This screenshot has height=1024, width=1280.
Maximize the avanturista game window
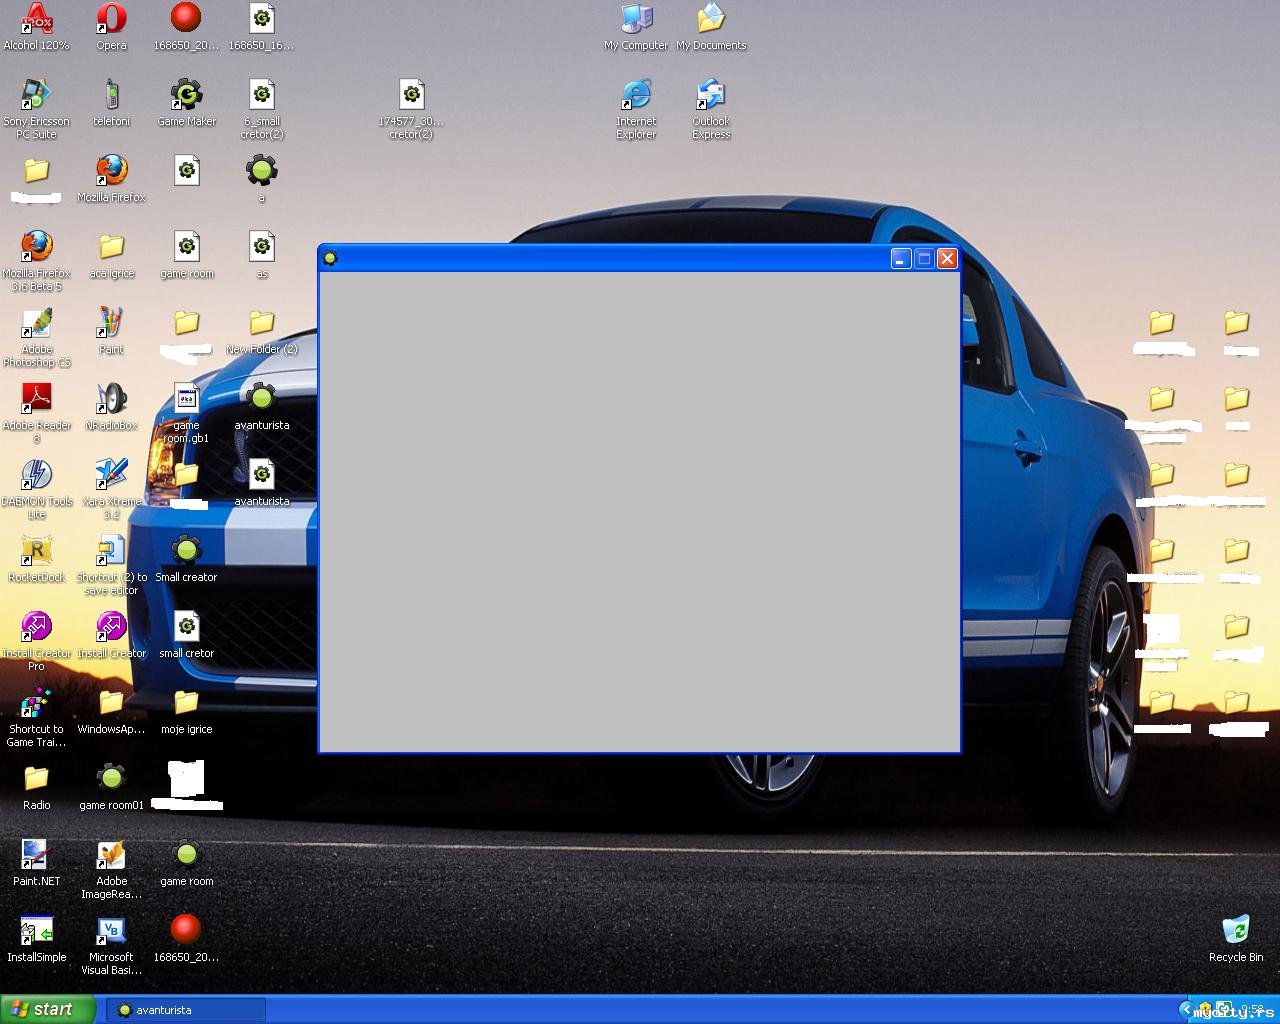(x=924, y=259)
